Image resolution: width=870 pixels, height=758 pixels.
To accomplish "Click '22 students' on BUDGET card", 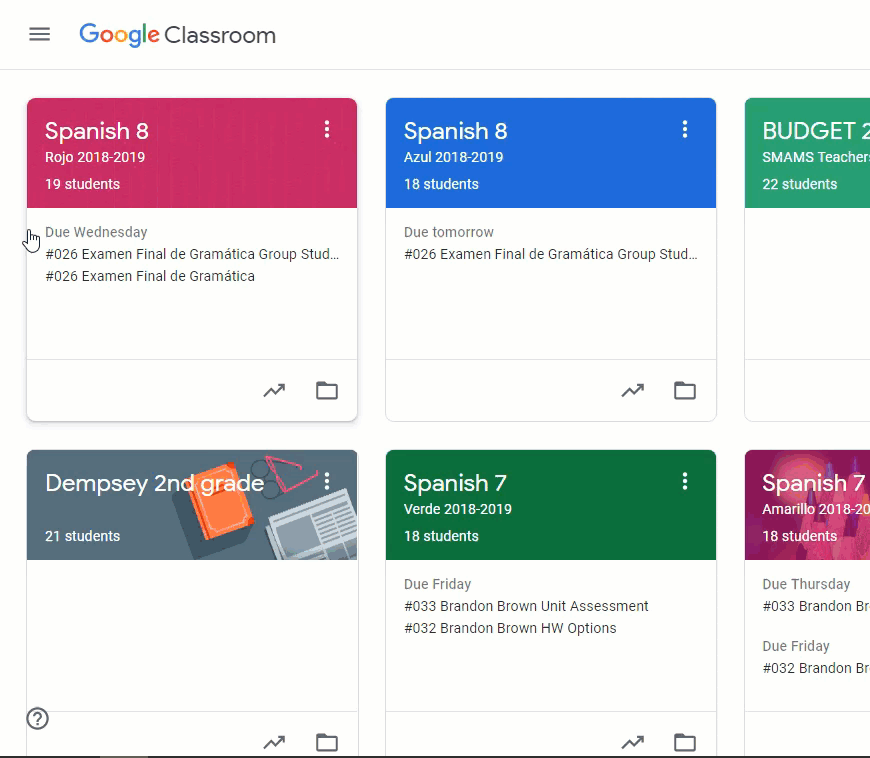I will 800,184.
